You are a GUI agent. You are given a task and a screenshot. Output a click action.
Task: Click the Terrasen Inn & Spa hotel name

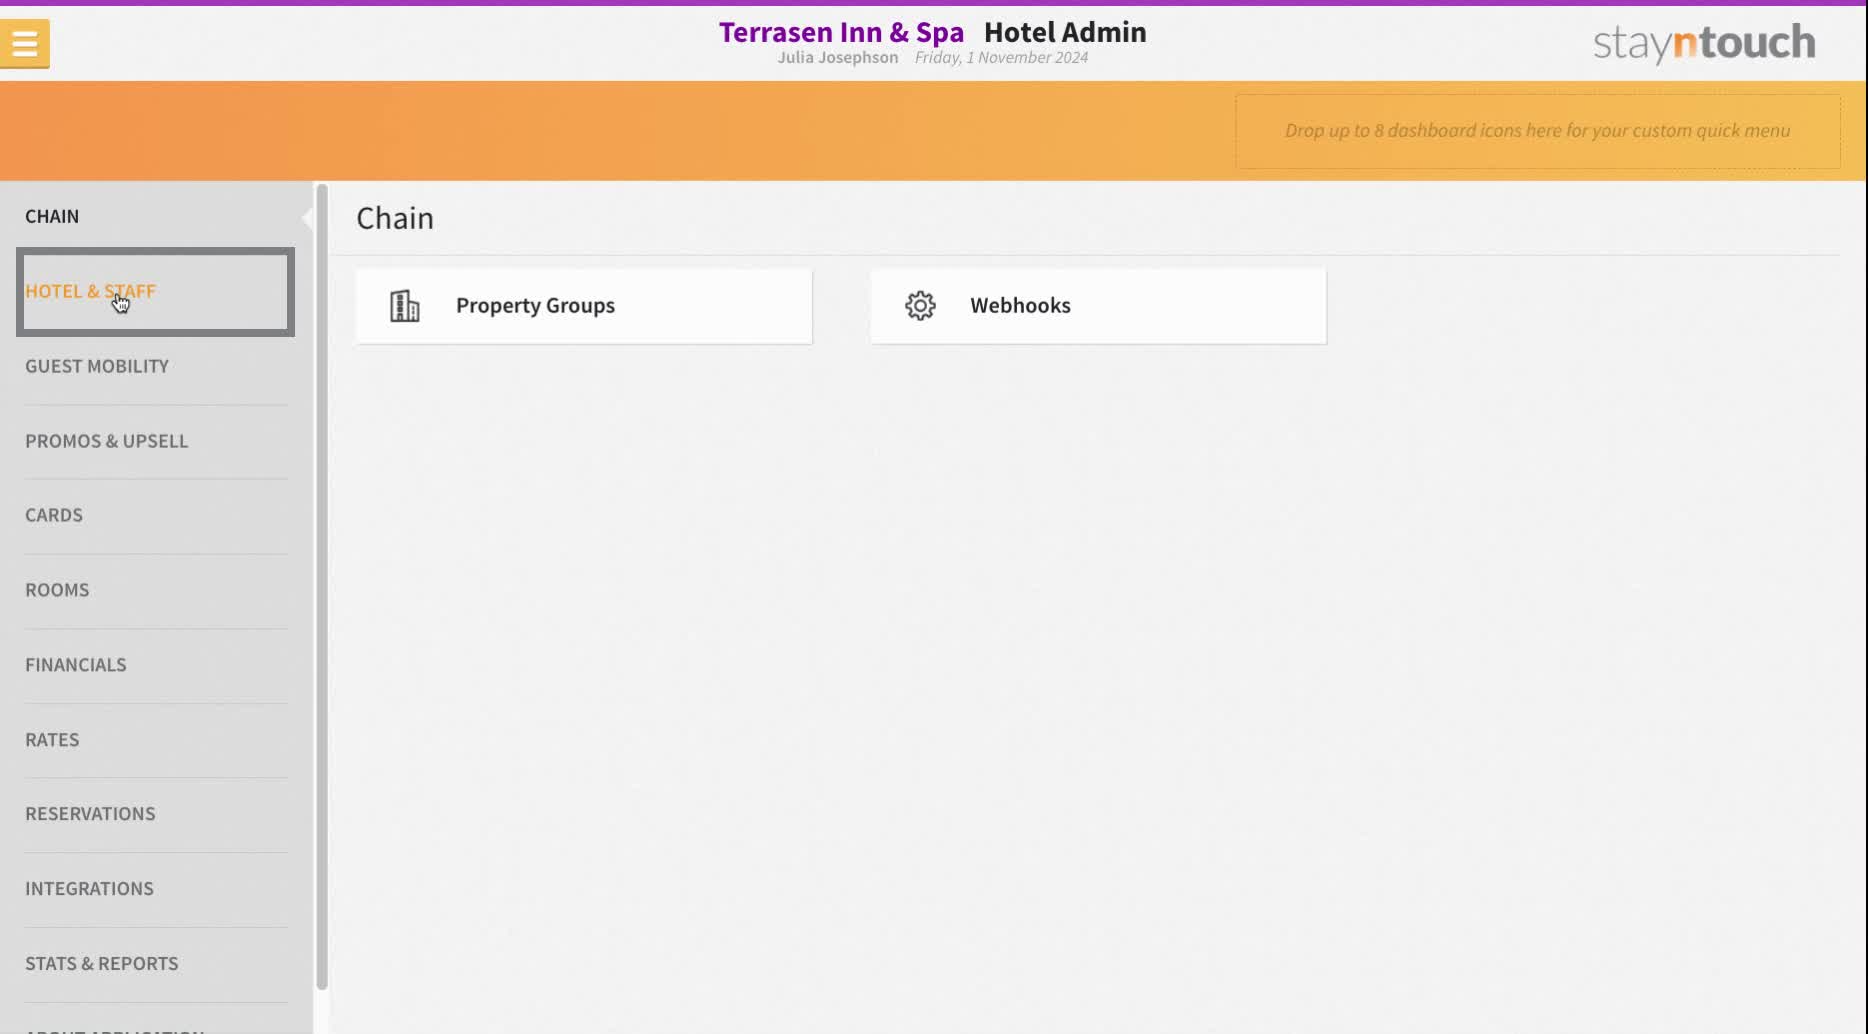pos(841,32)
